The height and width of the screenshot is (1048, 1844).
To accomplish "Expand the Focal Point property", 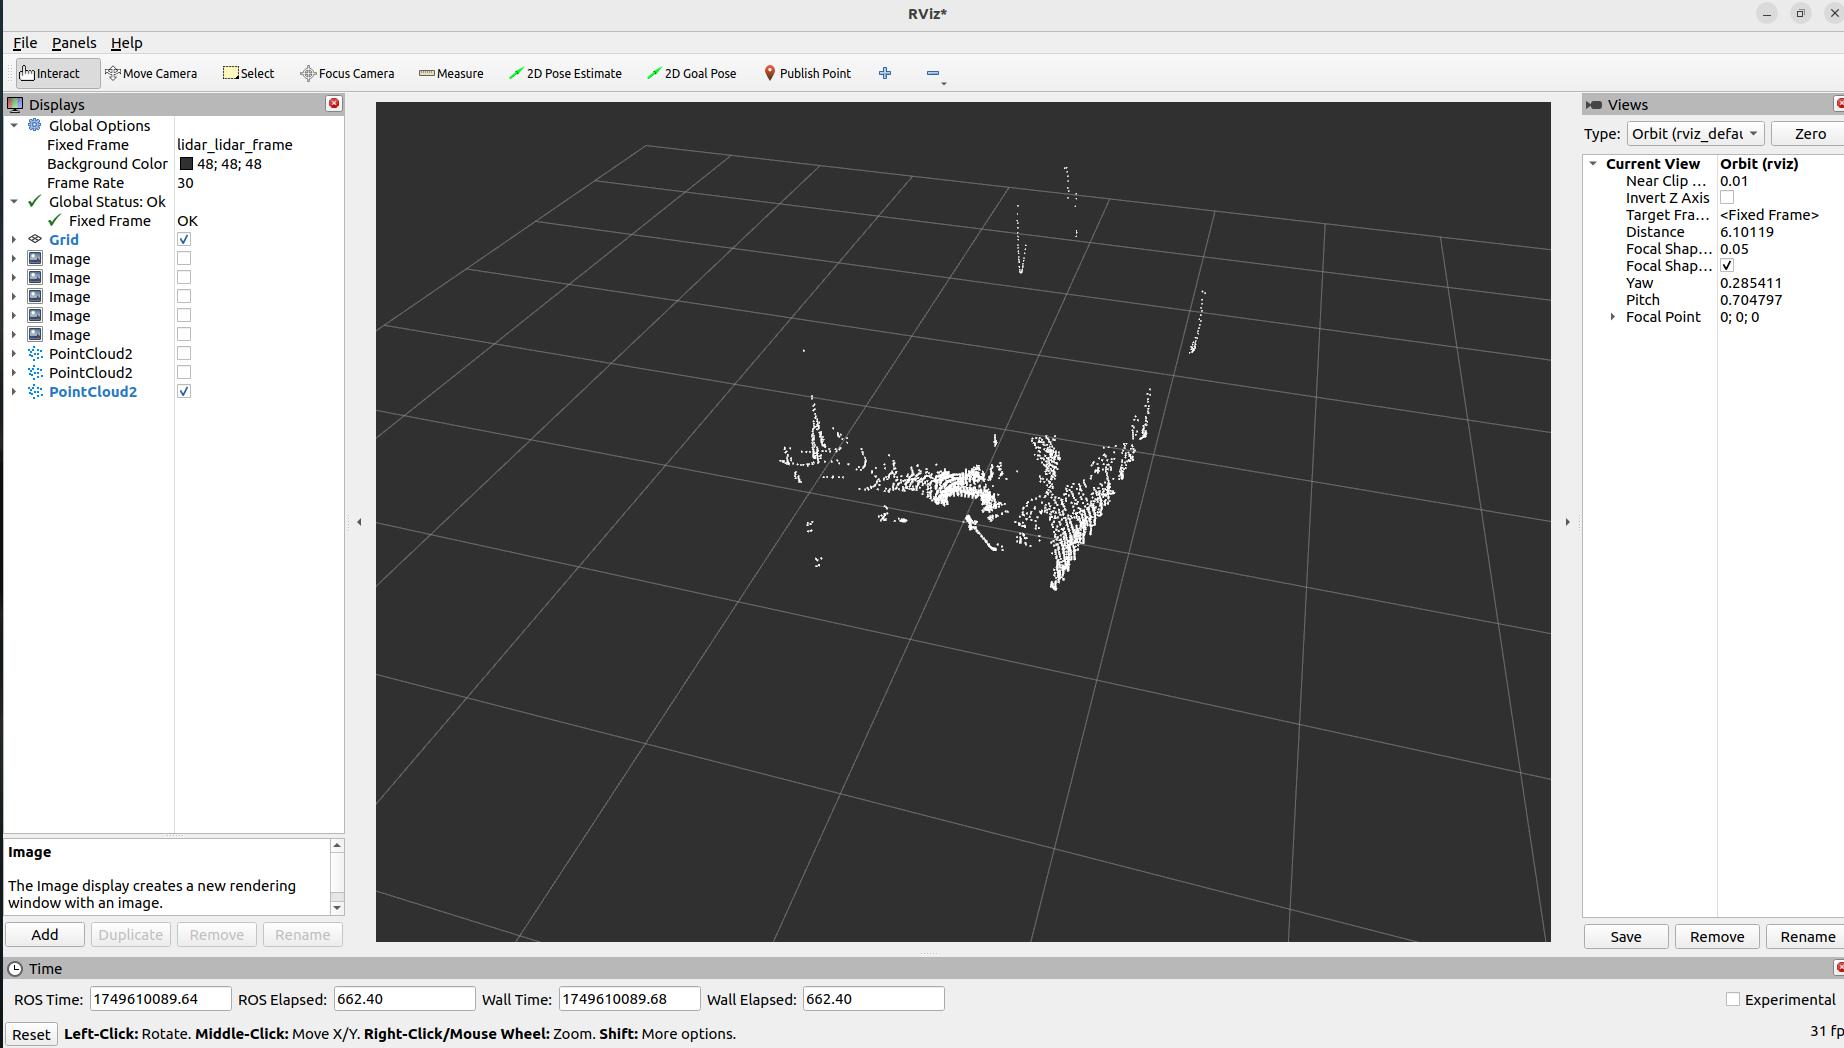I will coord(1612,317).
